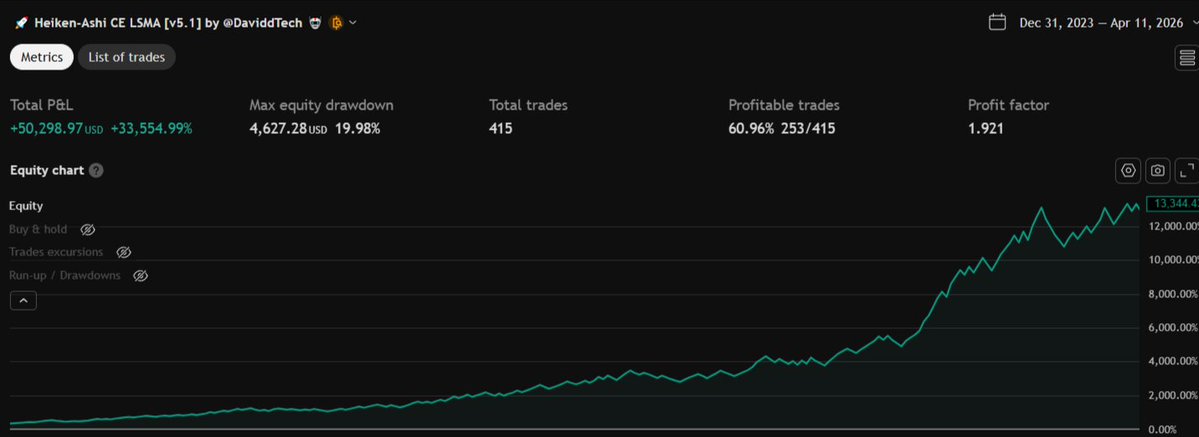This screenshot has height=437, width=1199.
Task: Click the 12,000.00% axis label
Action: (x=1174, y=227)
